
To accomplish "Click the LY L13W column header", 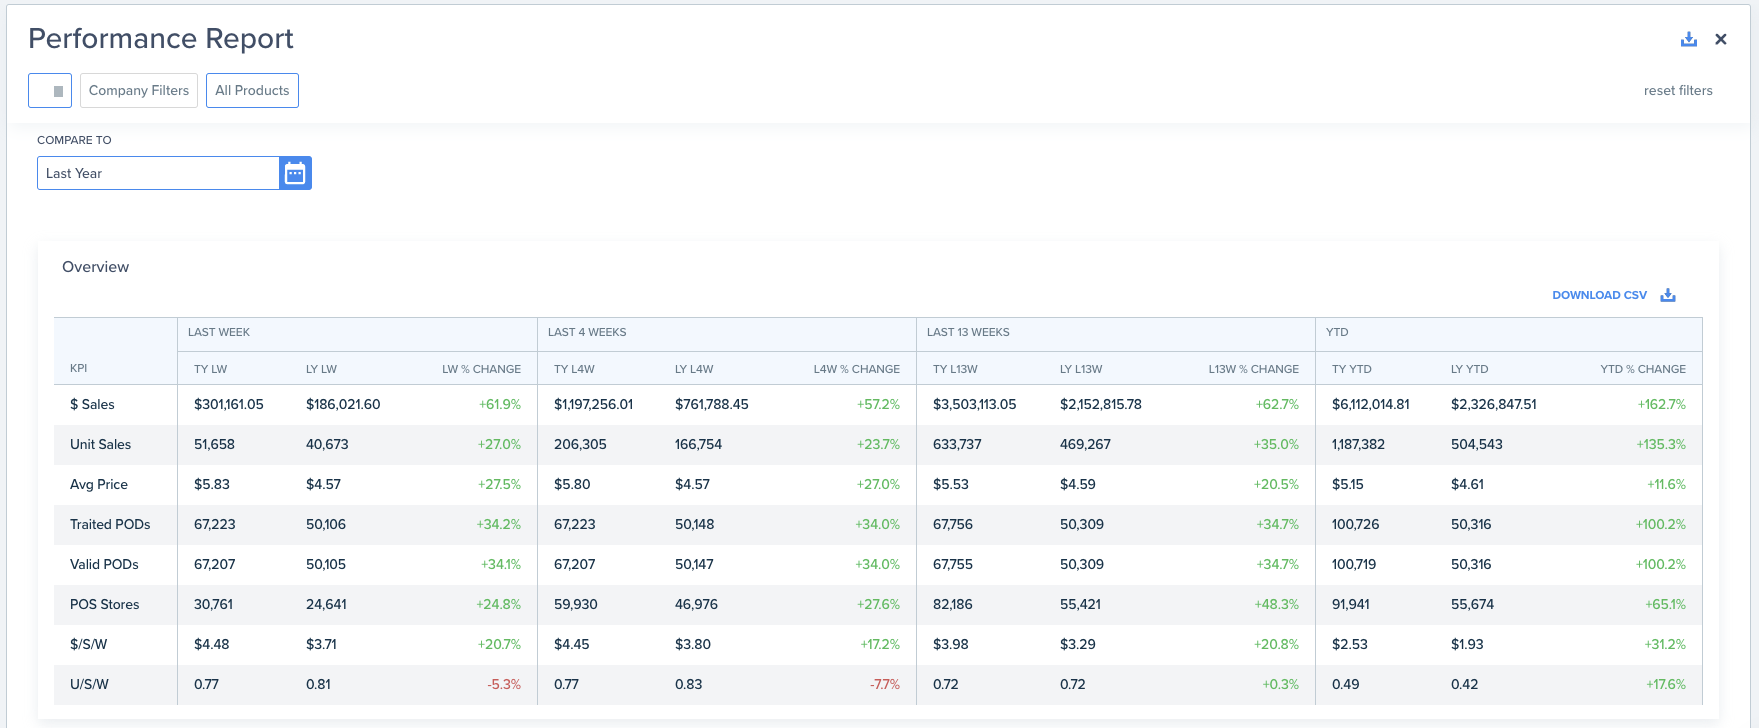I will click(x=1081, y=369).
